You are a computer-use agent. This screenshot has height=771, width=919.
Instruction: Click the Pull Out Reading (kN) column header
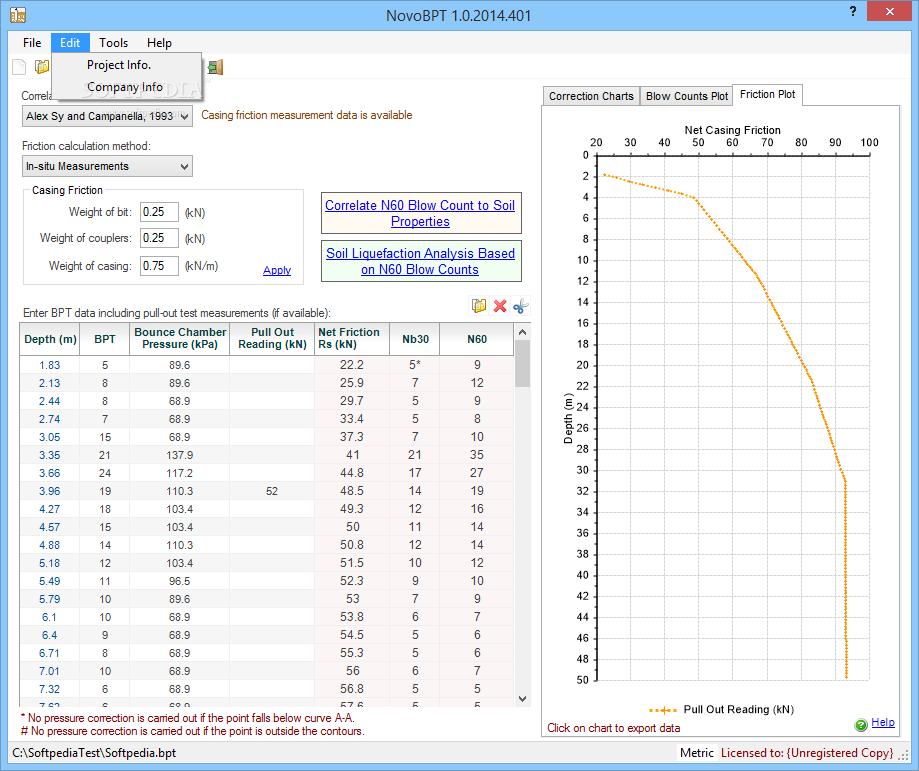coord(273,339)
